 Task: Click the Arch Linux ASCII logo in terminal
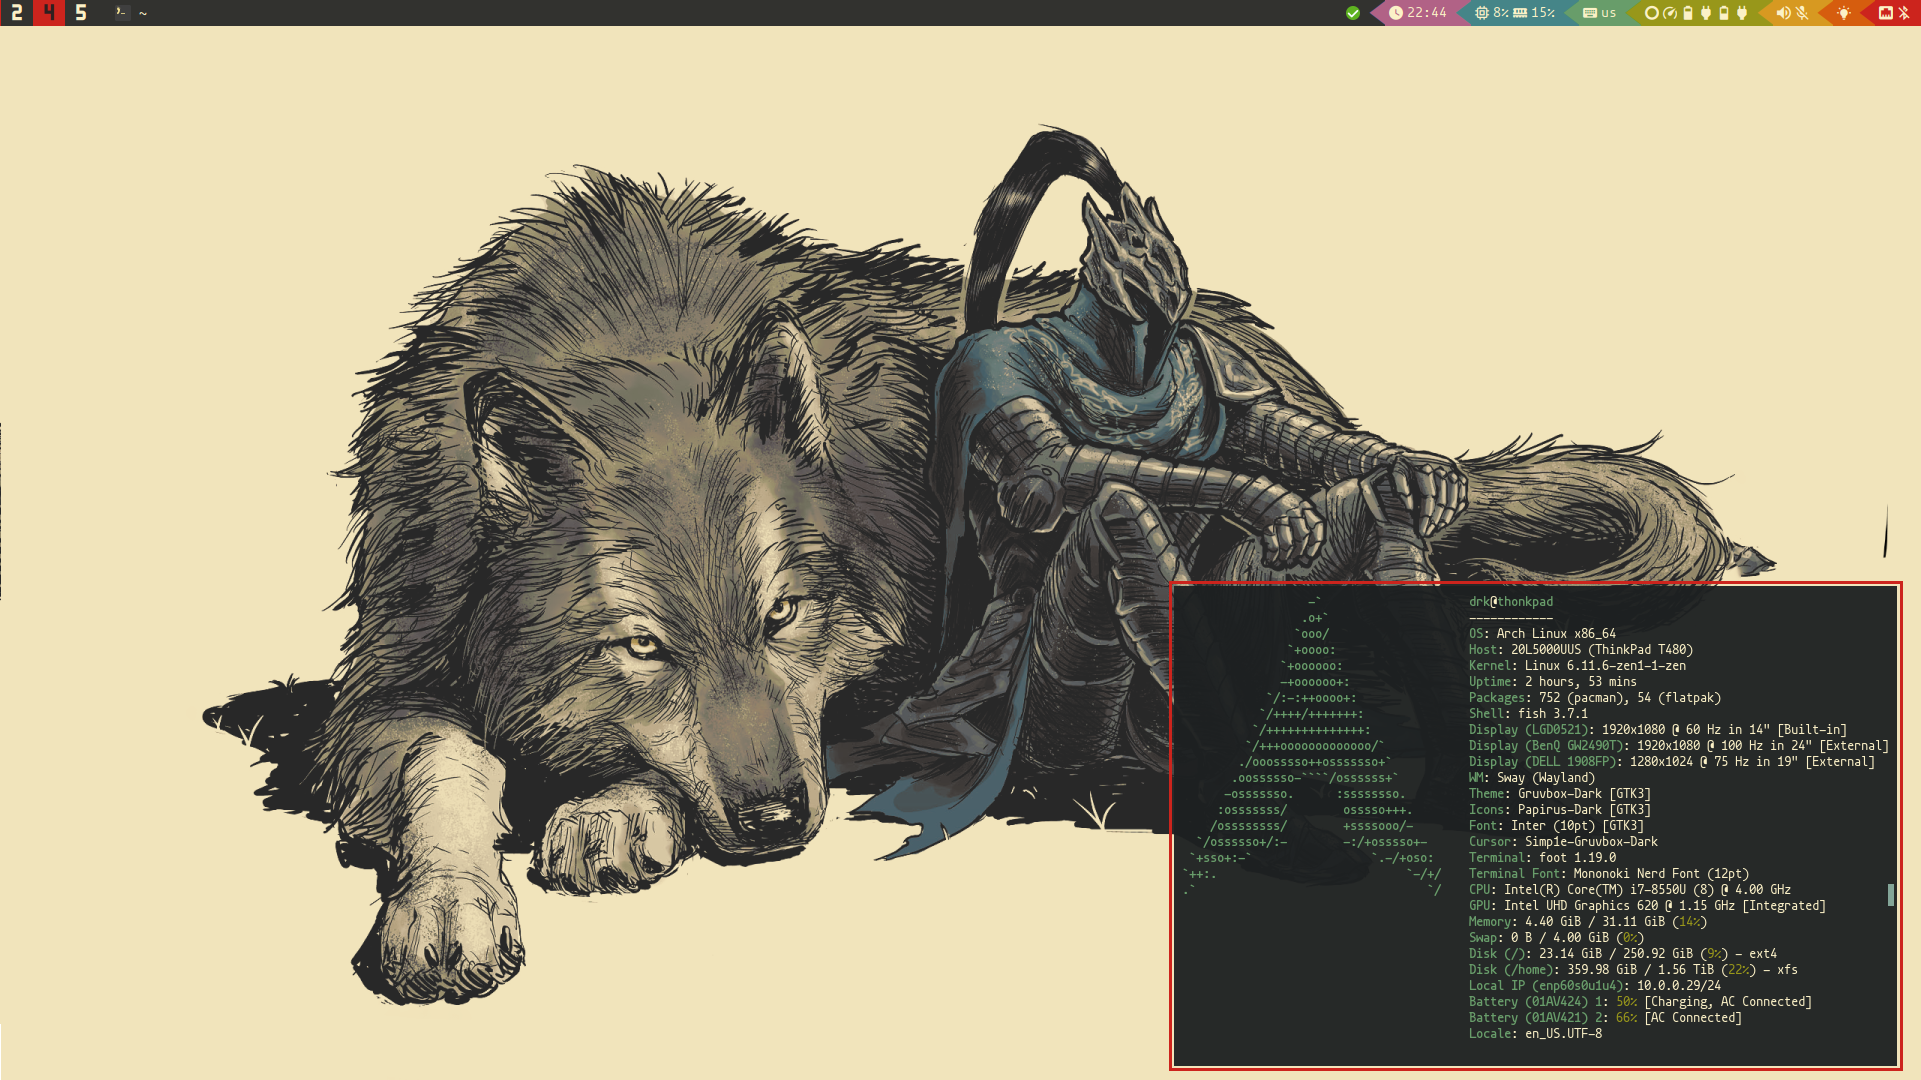(1313, 746)
